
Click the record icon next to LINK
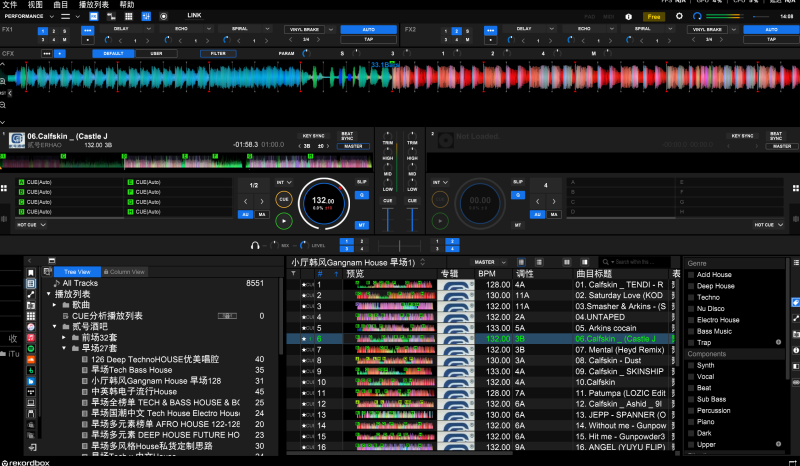pos(164,17)
